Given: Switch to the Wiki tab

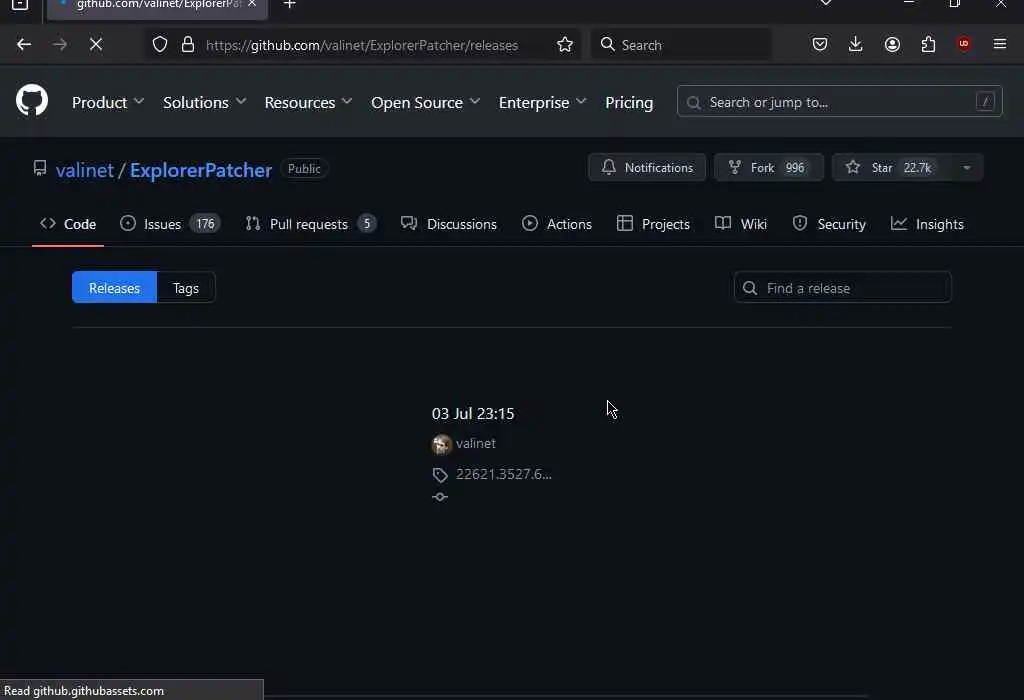Looking at the screenshot, I should (741, 224).
